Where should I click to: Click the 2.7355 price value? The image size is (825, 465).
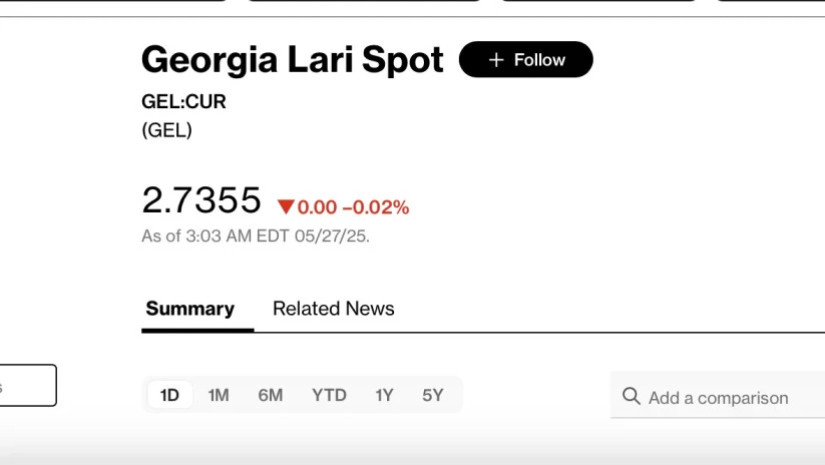pos(201,200)
